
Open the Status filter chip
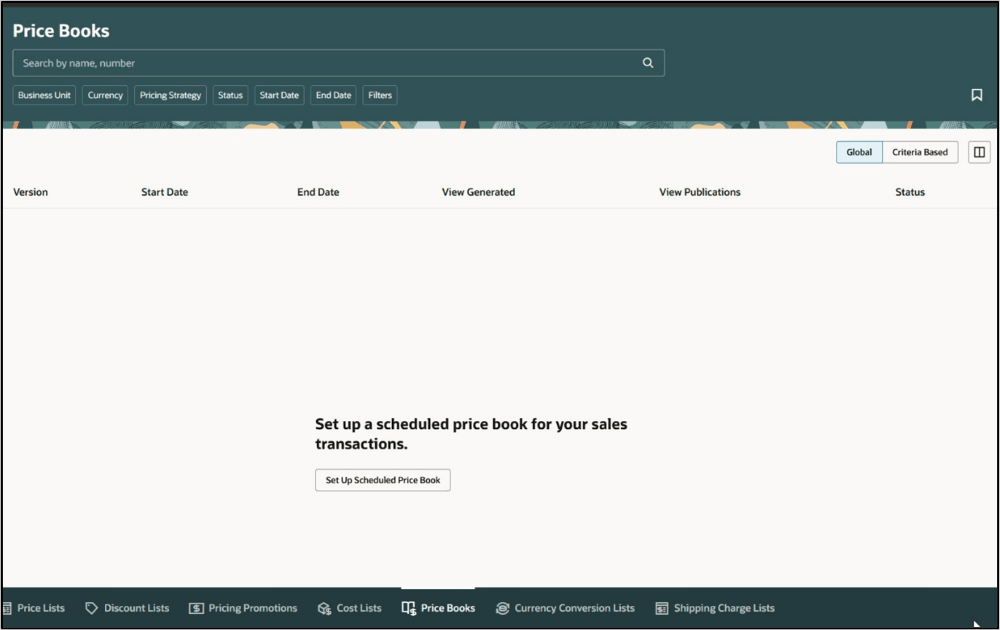pyautogui.click(x=230, y=95)
